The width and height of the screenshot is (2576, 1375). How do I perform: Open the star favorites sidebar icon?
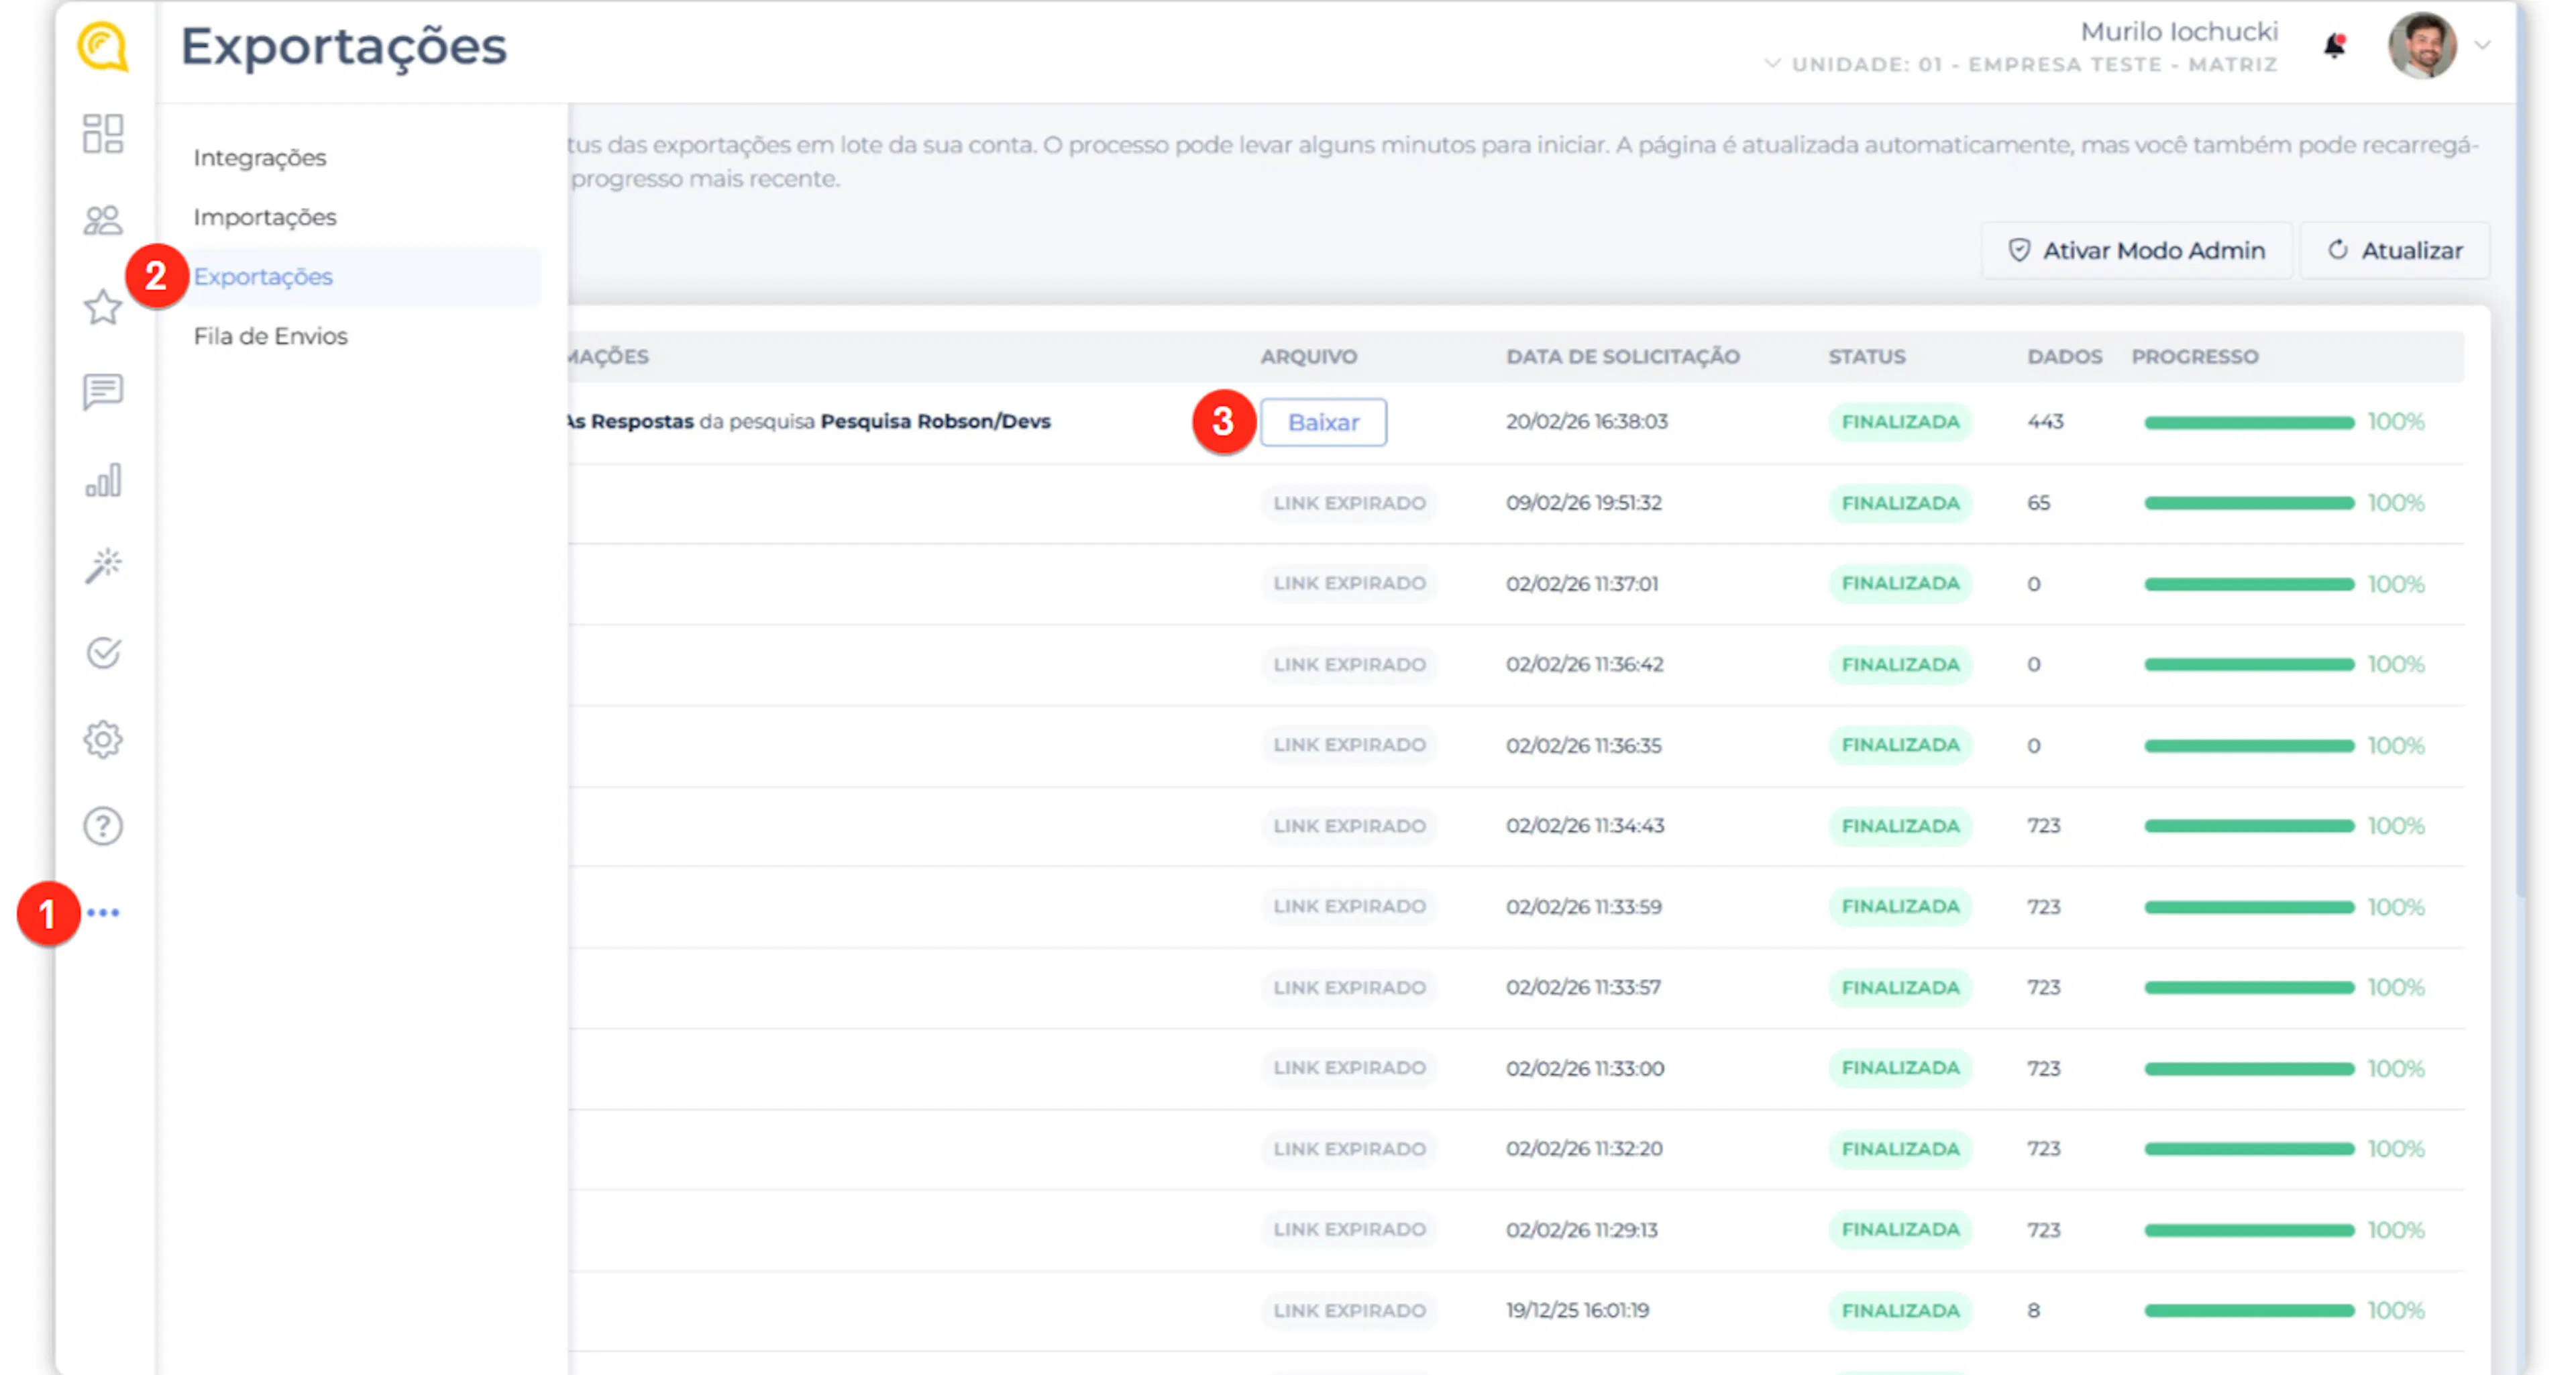tap(103, 307)
